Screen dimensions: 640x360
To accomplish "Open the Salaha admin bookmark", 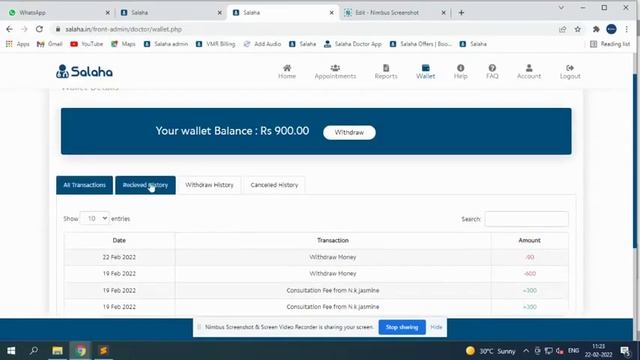I will [166, 44].
